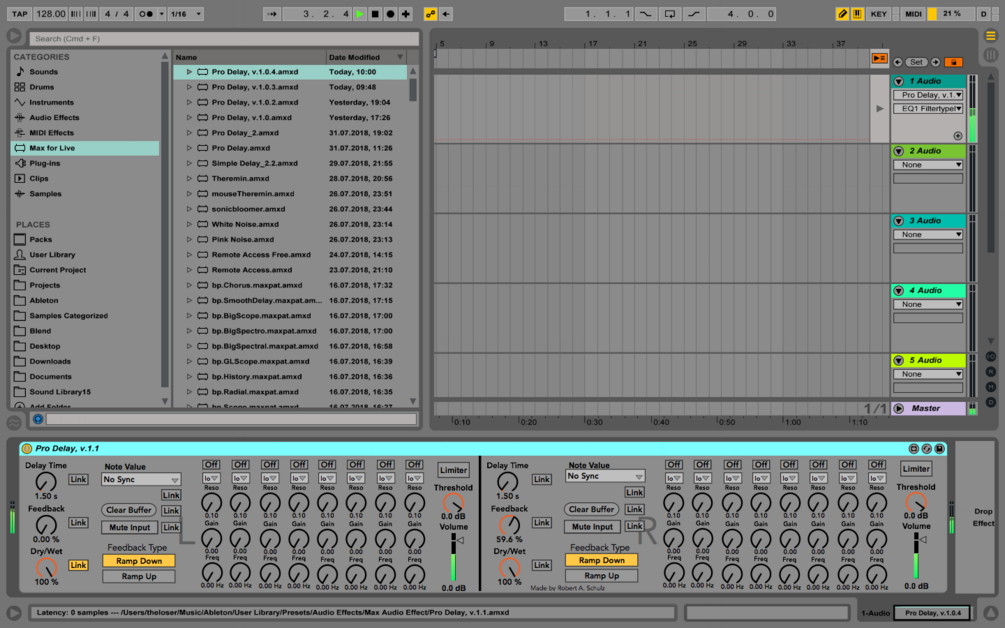
Task: Toggle the loop switch icon
Action: point(670,13)
